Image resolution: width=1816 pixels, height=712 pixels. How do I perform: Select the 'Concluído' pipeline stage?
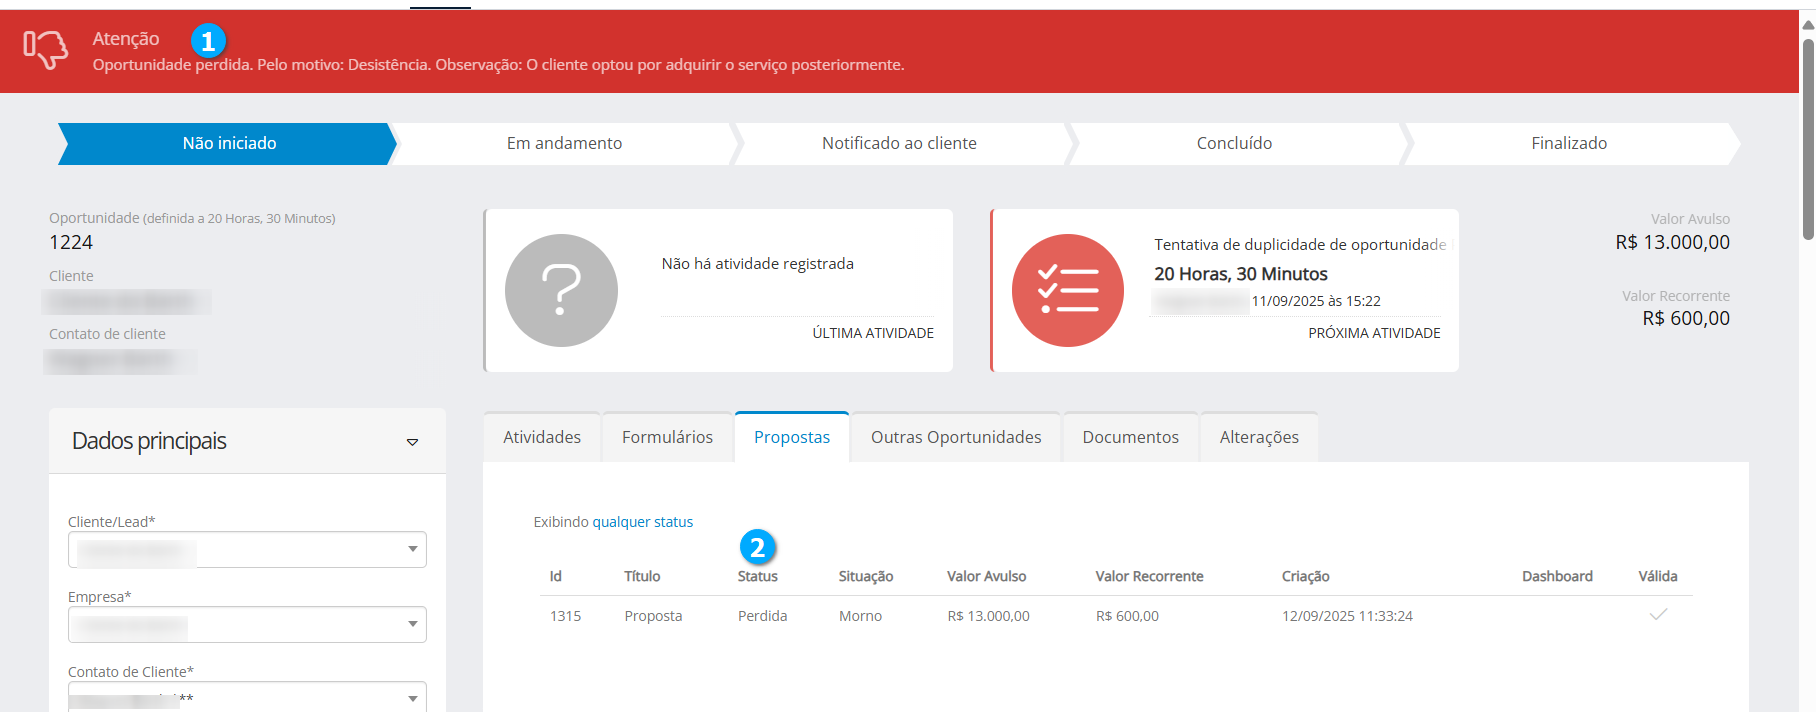point(1234,144)
